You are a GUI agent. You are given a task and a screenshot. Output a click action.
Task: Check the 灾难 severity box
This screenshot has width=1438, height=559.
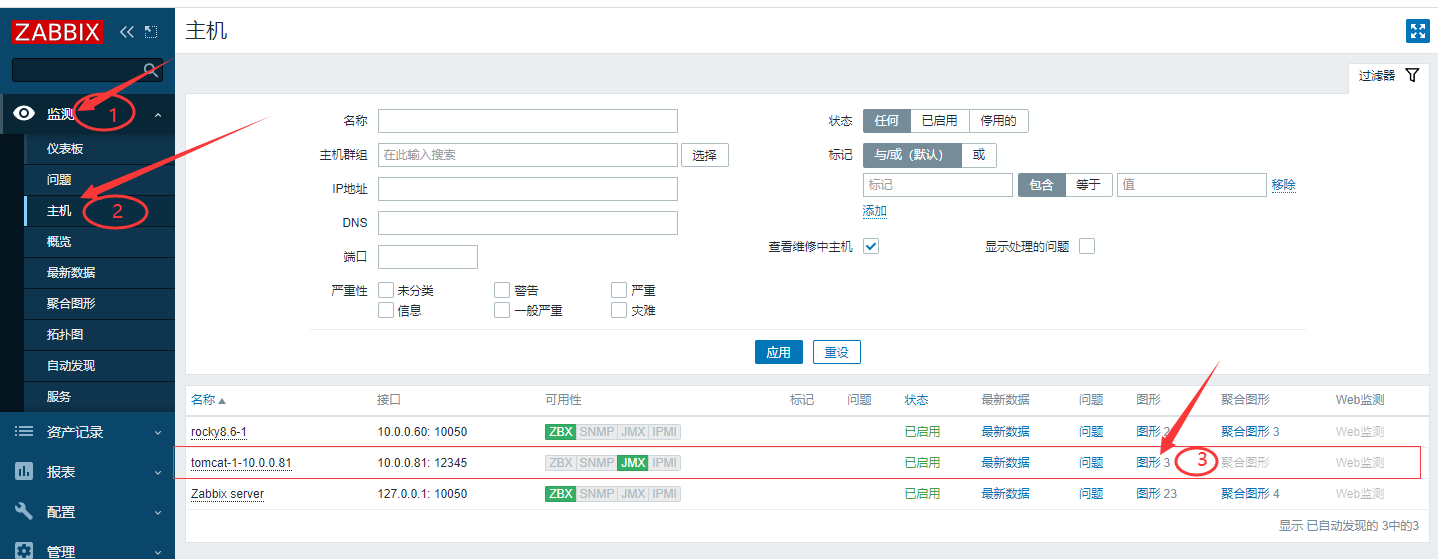(x=619, y=310)
